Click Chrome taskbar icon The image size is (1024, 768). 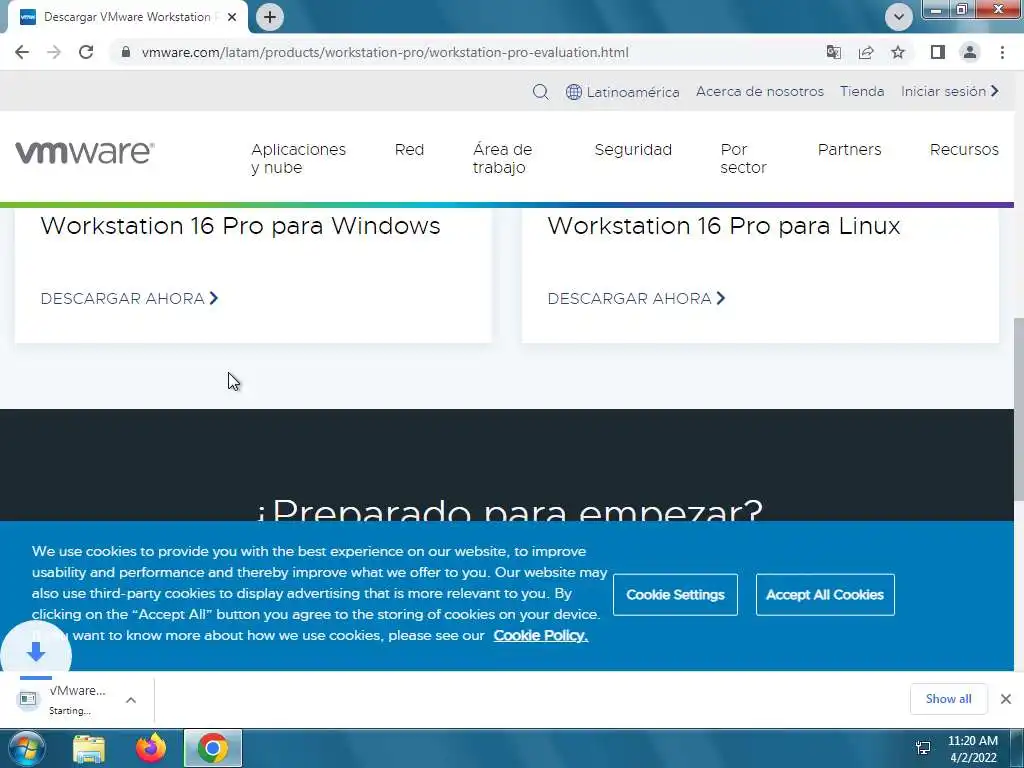pyautogui.click(x=213, y=748)
